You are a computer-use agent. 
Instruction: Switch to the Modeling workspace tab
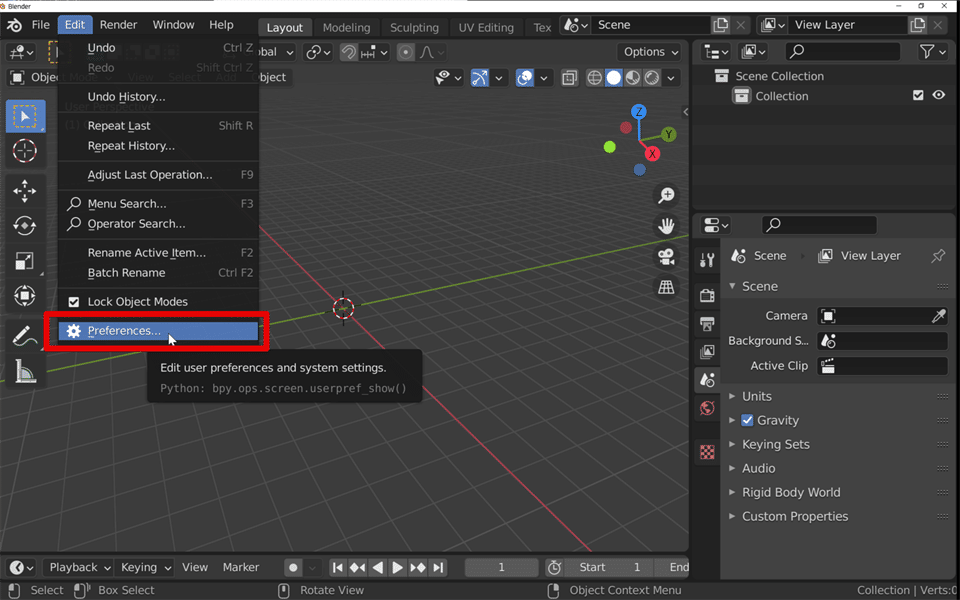pyautogui.click(x=346, y=28)
